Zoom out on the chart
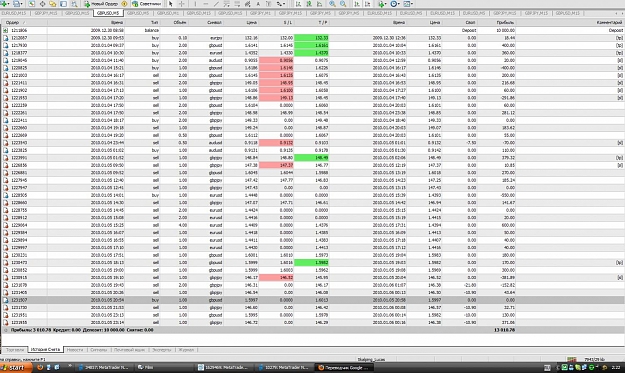 pos(343,4)
